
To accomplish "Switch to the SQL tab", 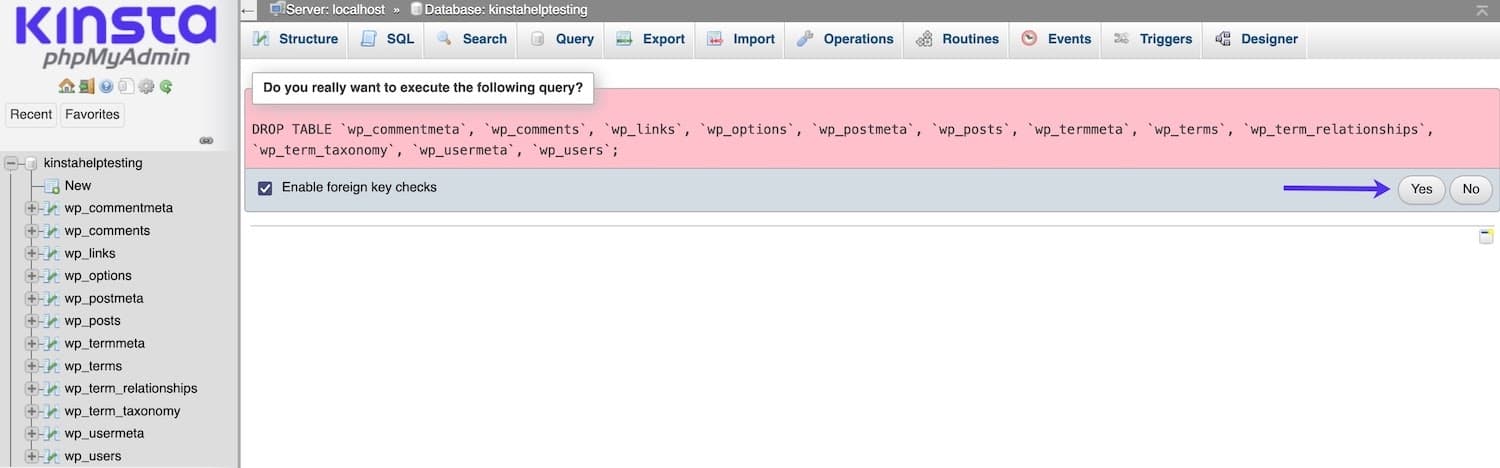I will 386,39.
